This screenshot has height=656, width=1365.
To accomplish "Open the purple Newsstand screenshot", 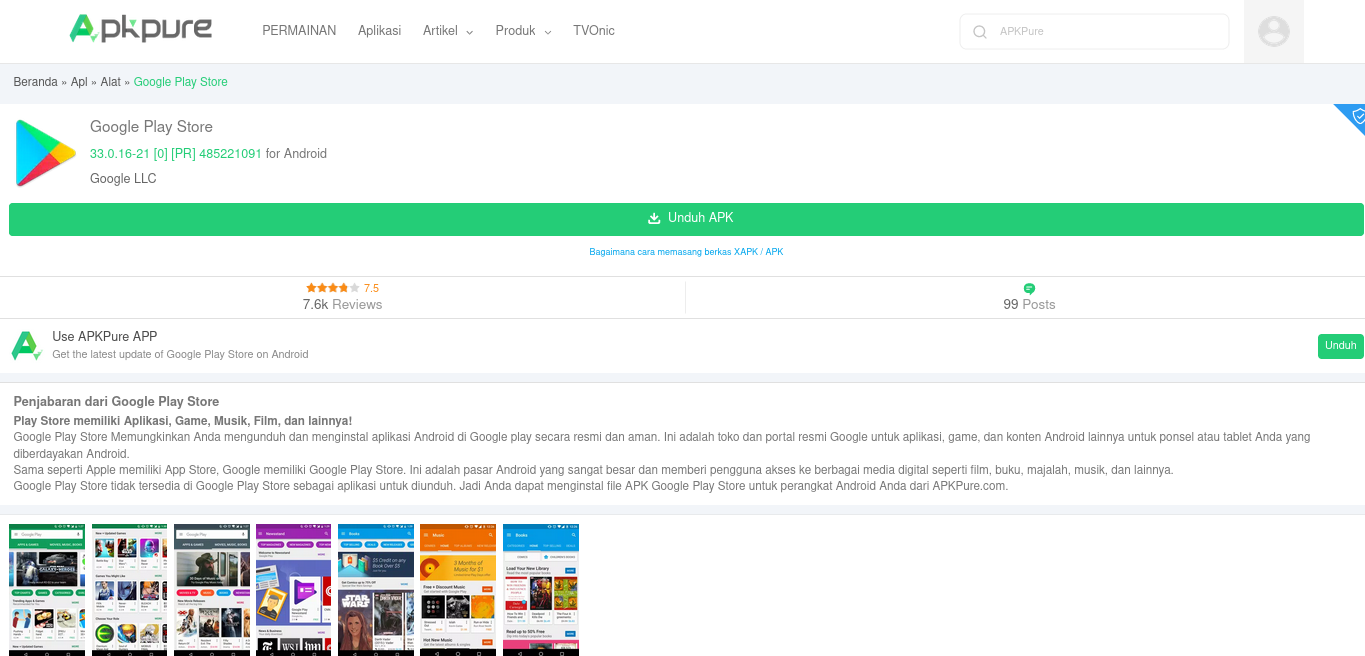I will point(294,590).
